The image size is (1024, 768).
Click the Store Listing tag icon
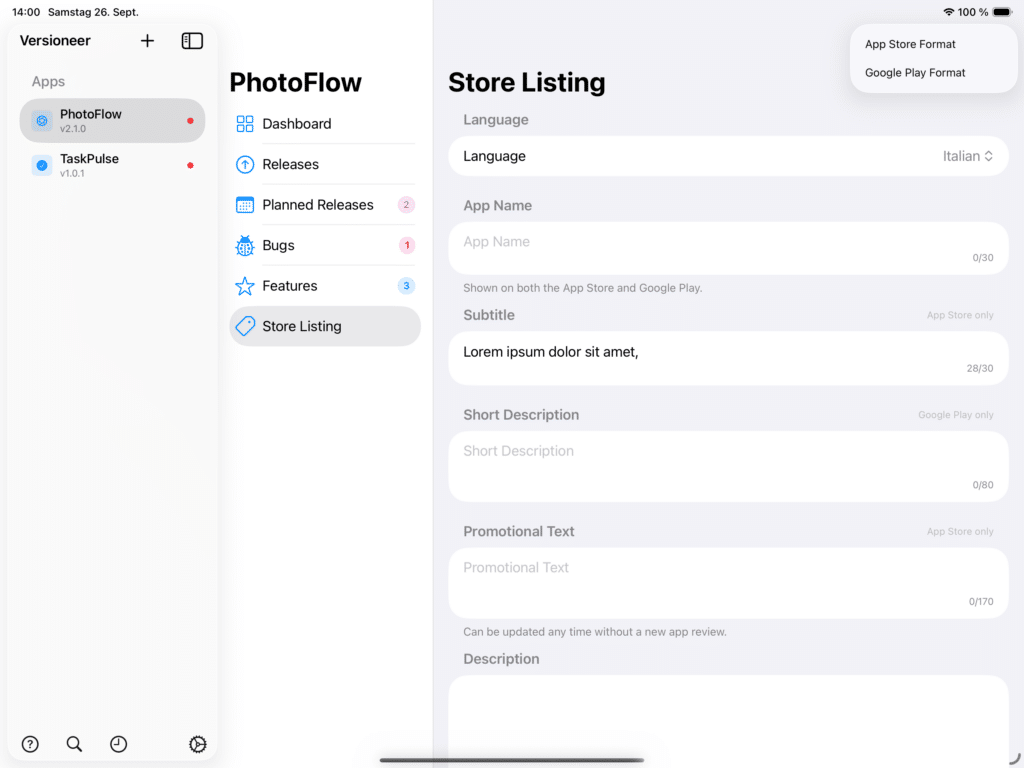(x=245, y=326)
